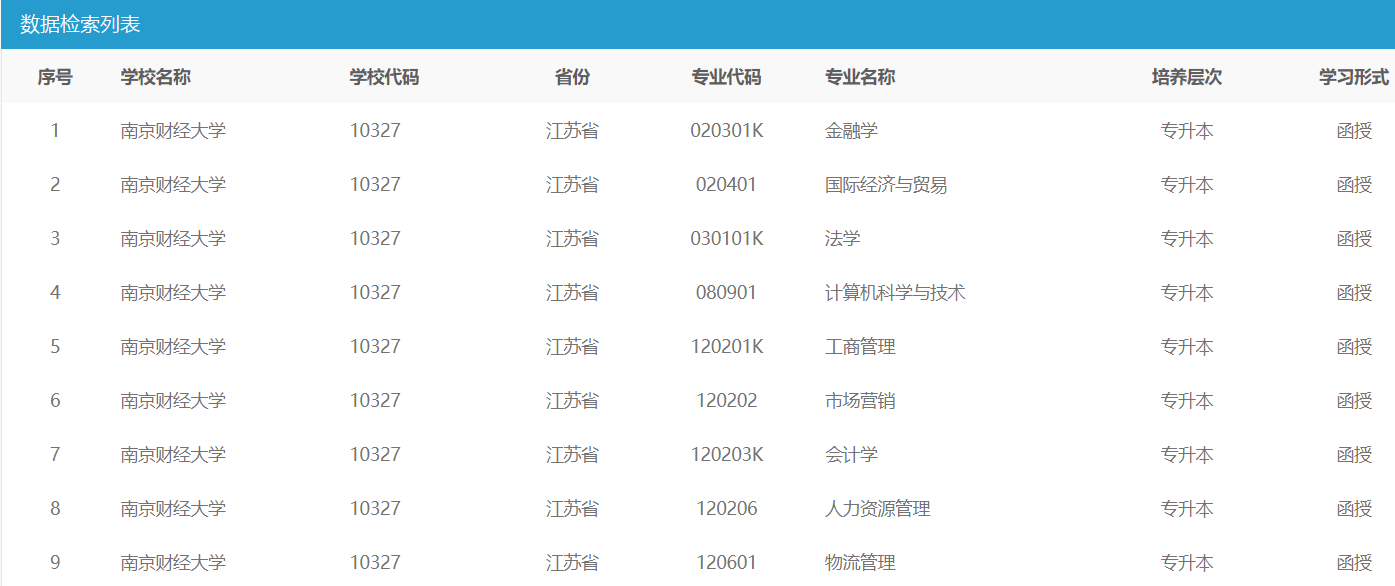Click 函授 in the 物流管理 row

tap(1354, 563)
